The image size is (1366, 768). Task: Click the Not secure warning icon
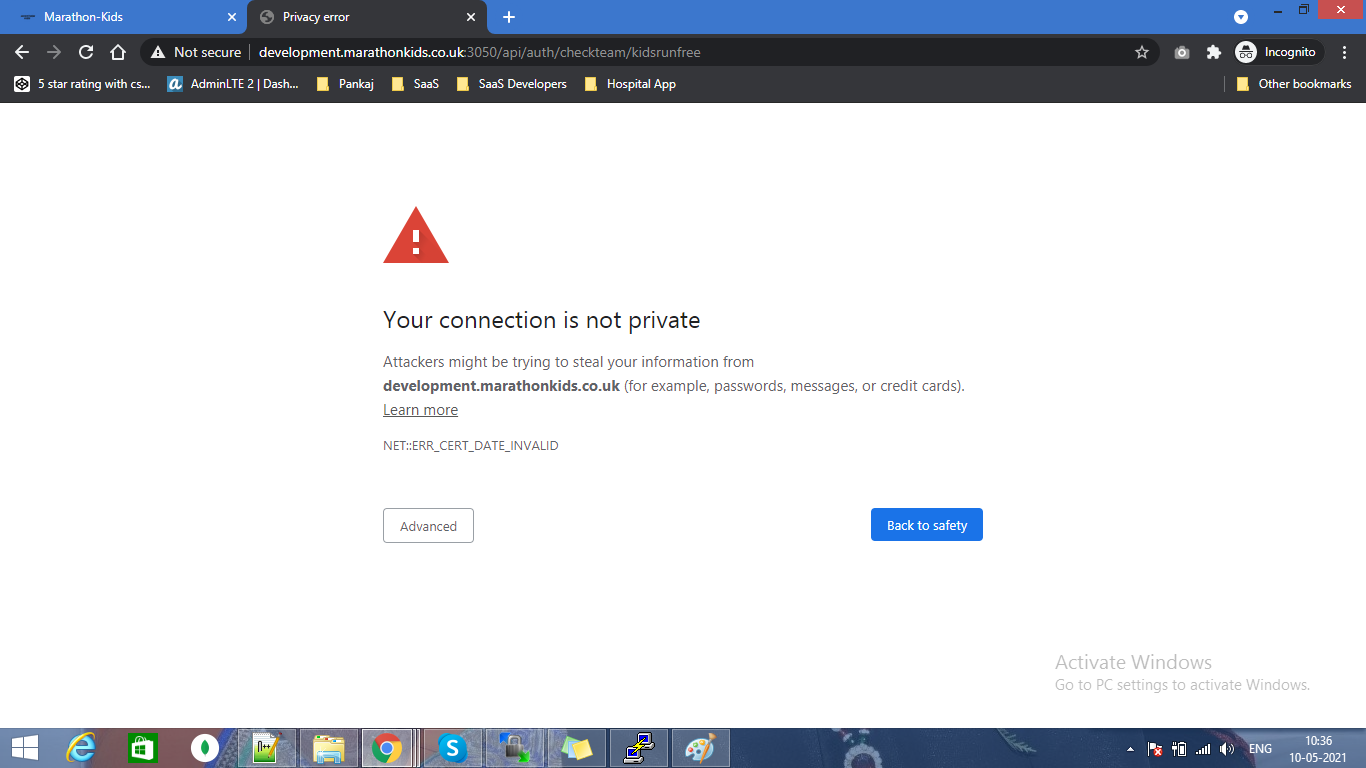[x=158, y=52]
